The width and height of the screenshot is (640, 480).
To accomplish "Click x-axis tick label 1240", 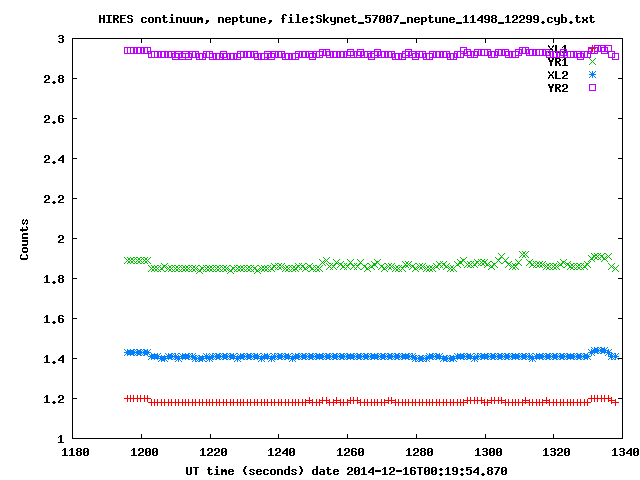I will point(281,452).
